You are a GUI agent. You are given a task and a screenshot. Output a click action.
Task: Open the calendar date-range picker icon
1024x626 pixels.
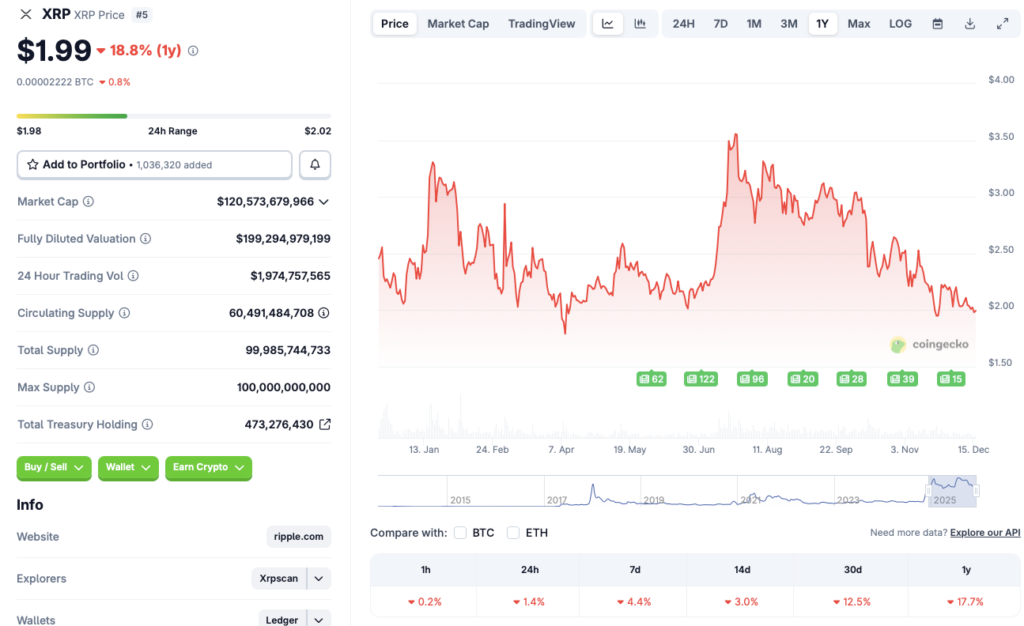pyautogui.click(x=937, y=23)
